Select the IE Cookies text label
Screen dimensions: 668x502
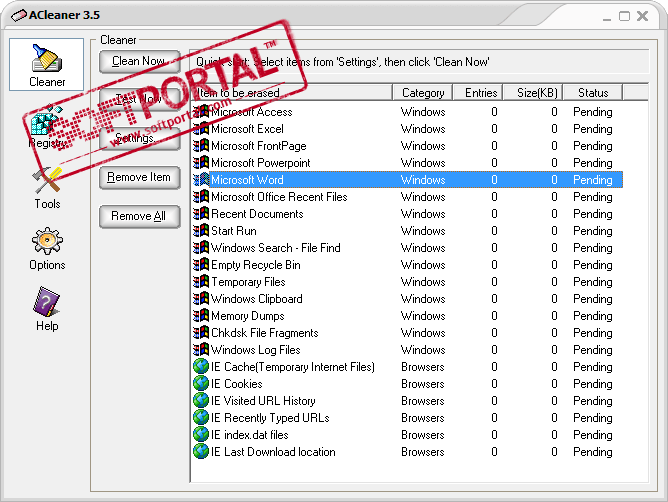(x=236, y=384)
